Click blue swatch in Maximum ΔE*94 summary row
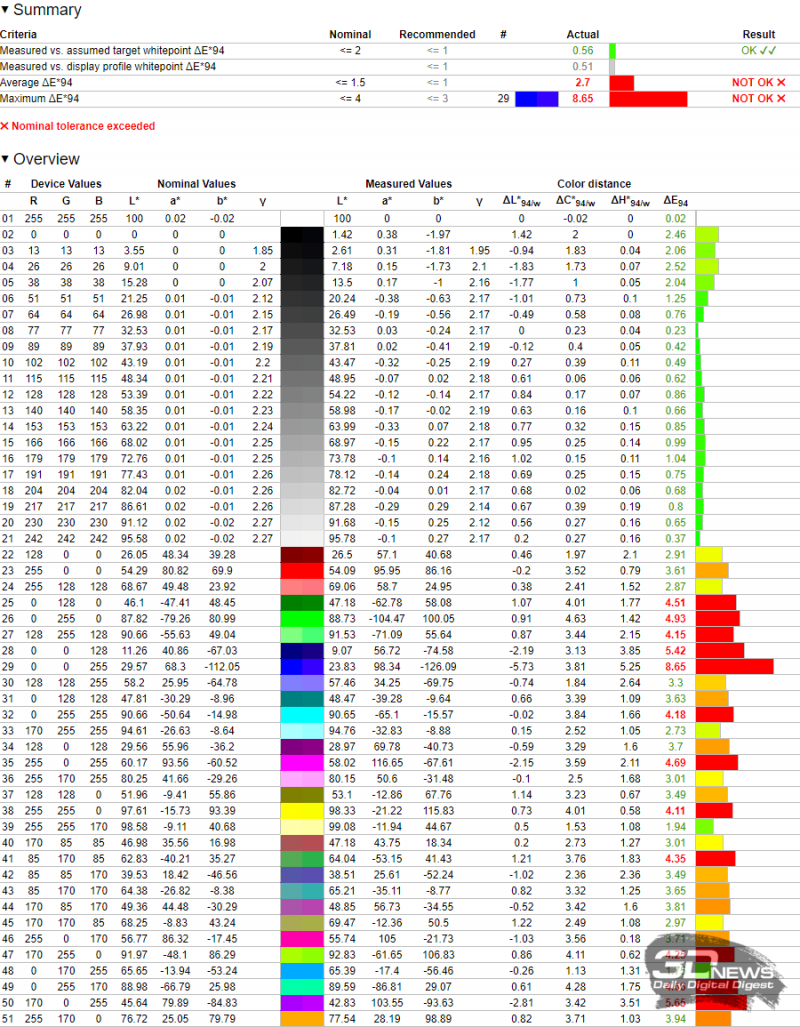This screenshot has height=1027, width=800. tap(536, 99)
